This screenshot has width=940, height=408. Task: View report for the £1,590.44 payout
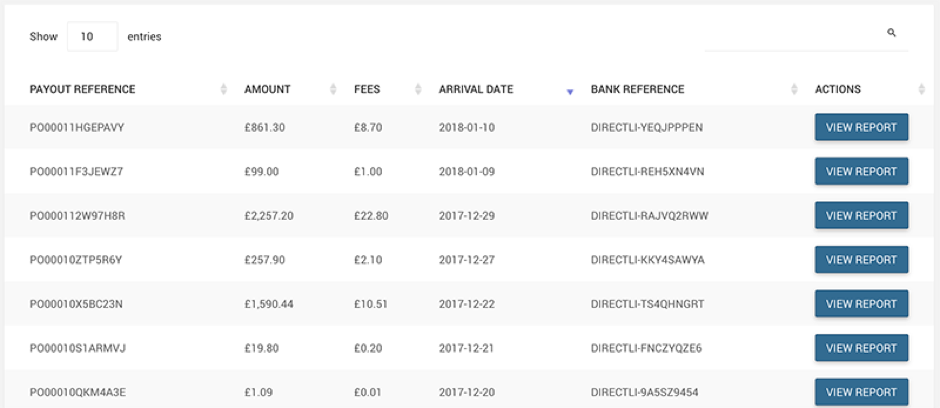click(x=861, y=304)
